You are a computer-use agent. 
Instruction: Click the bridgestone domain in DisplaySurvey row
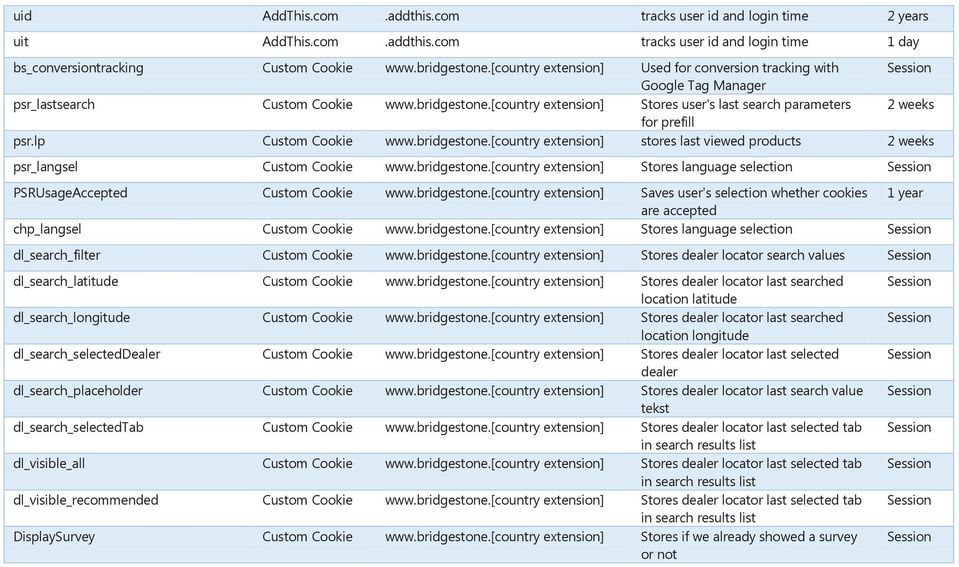[x=494, y=538]
